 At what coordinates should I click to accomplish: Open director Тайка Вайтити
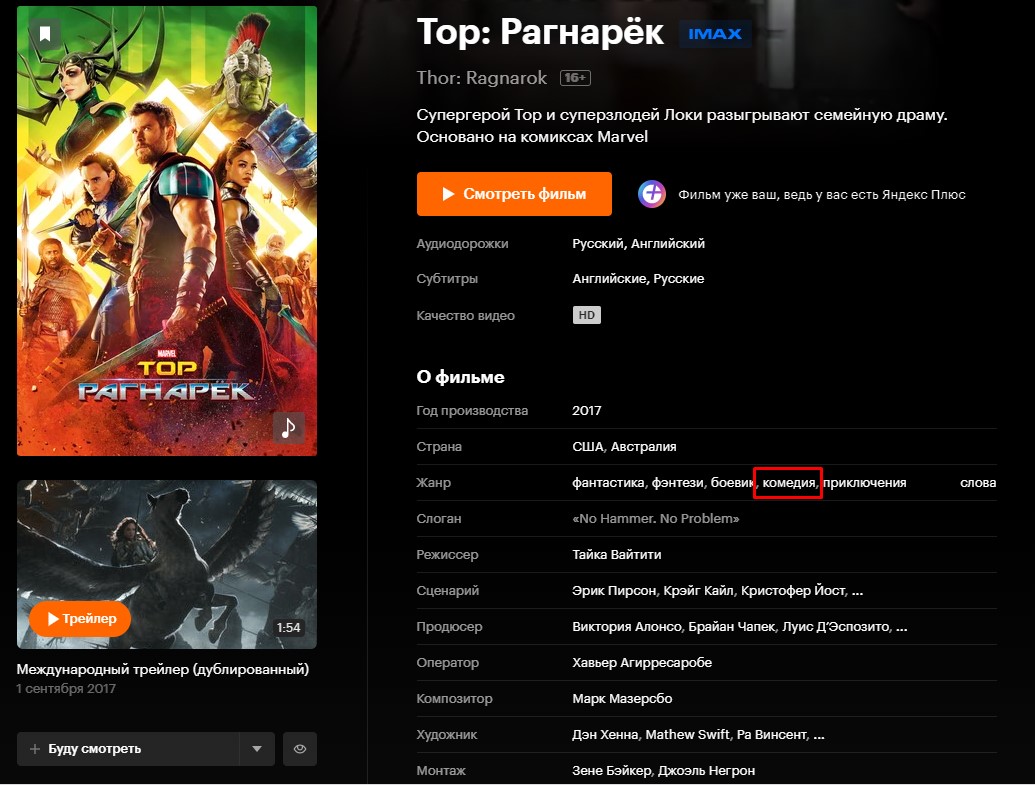click(x=617, y=554)
